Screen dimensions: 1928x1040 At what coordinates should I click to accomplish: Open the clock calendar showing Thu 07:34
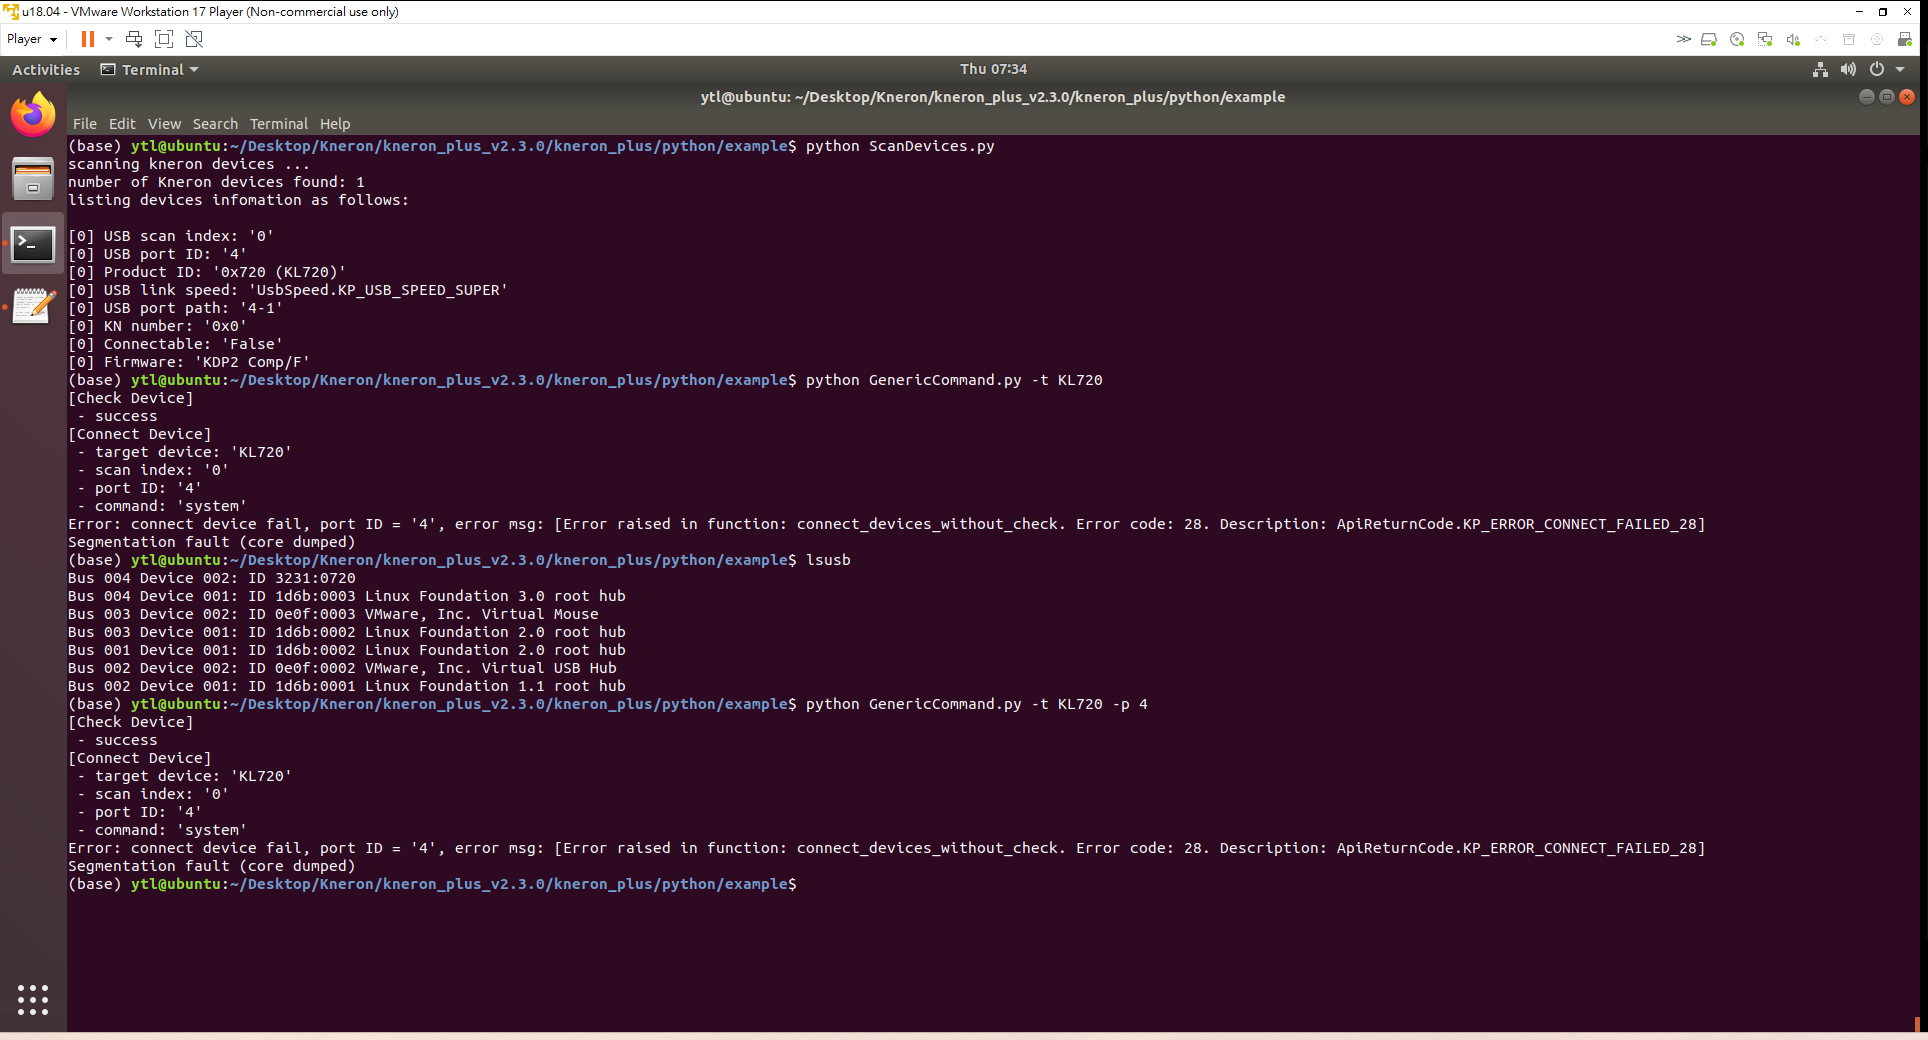coord(993,69)
